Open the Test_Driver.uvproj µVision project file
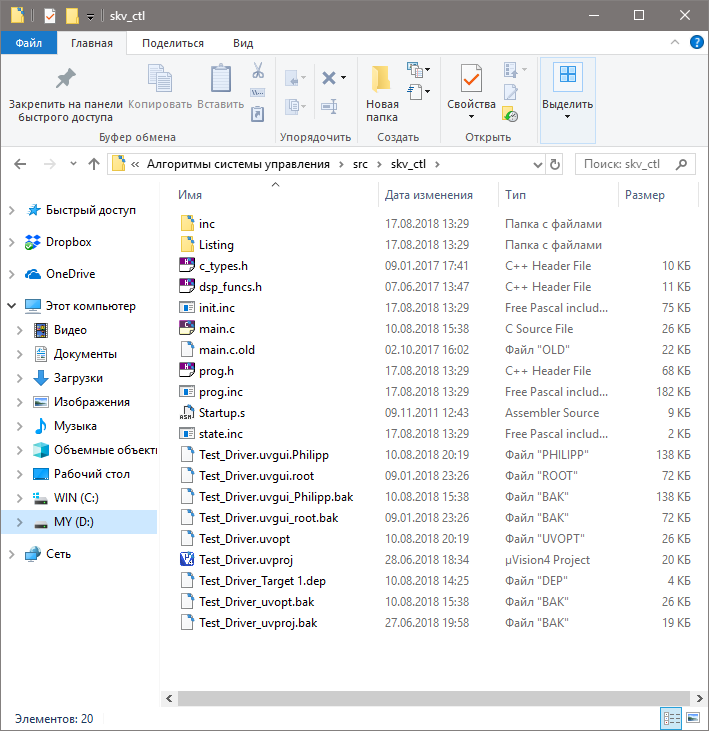 click(245, 560)
